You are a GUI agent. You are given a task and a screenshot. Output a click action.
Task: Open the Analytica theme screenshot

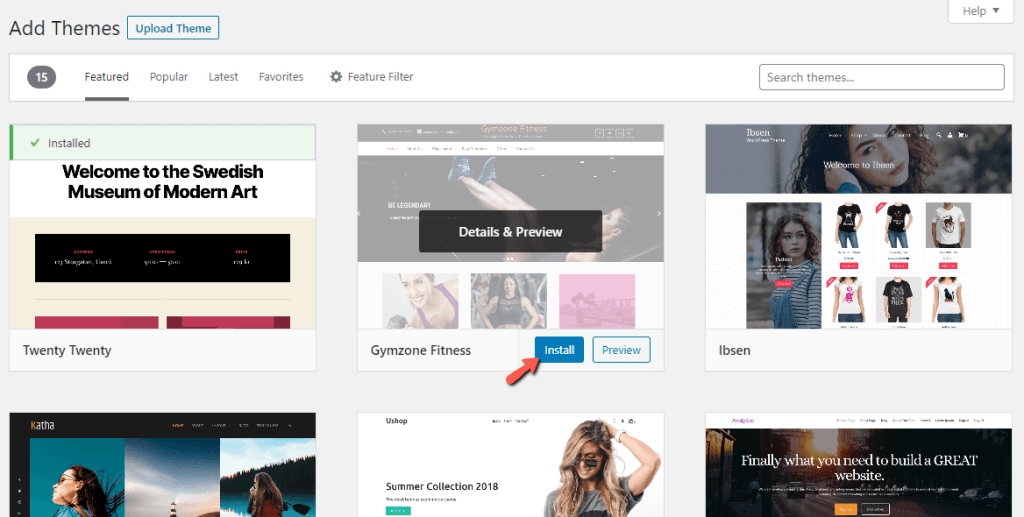click(x=858, y=465)
